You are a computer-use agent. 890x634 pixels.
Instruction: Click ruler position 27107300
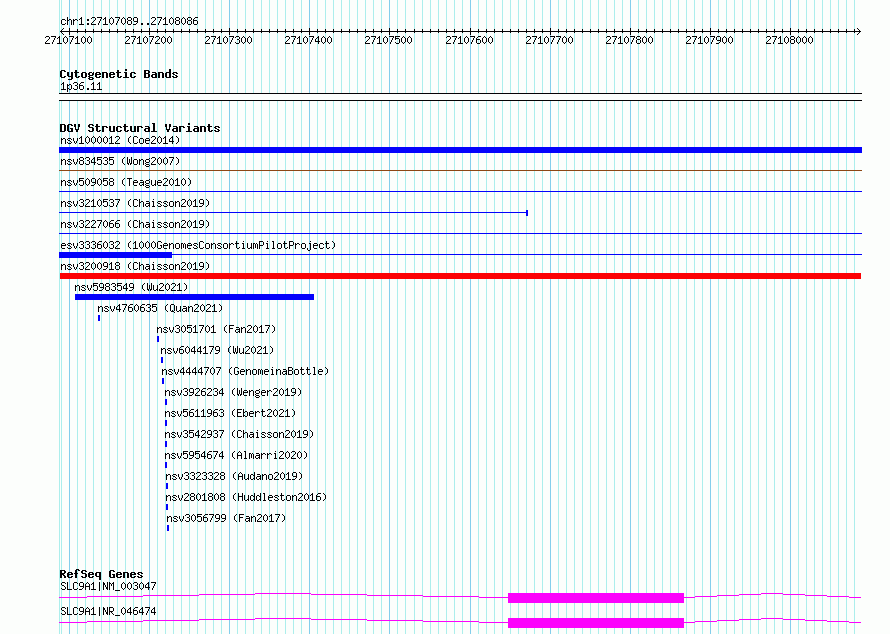228,40
